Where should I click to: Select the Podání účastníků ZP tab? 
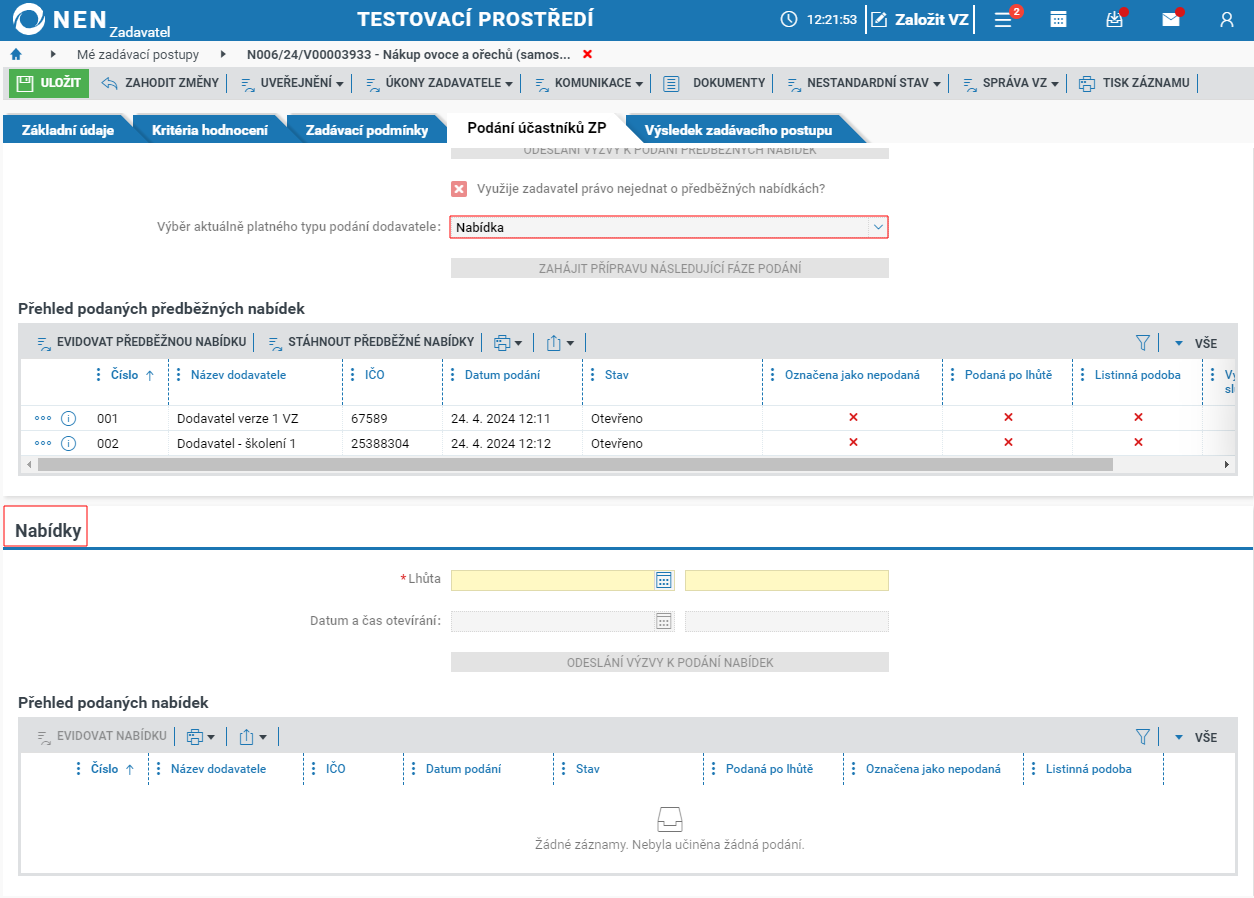537,129
